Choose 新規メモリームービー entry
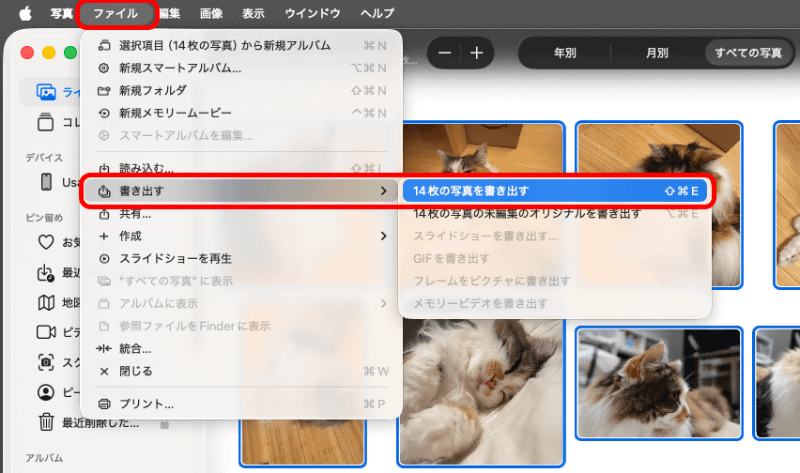This screenshot has height=473, width=800. click(241, 113)
